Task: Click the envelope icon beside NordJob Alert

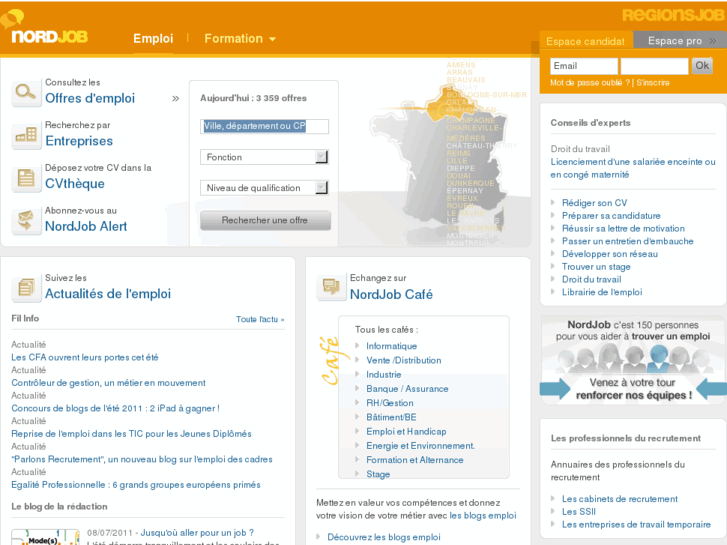Action: point(26,220)
